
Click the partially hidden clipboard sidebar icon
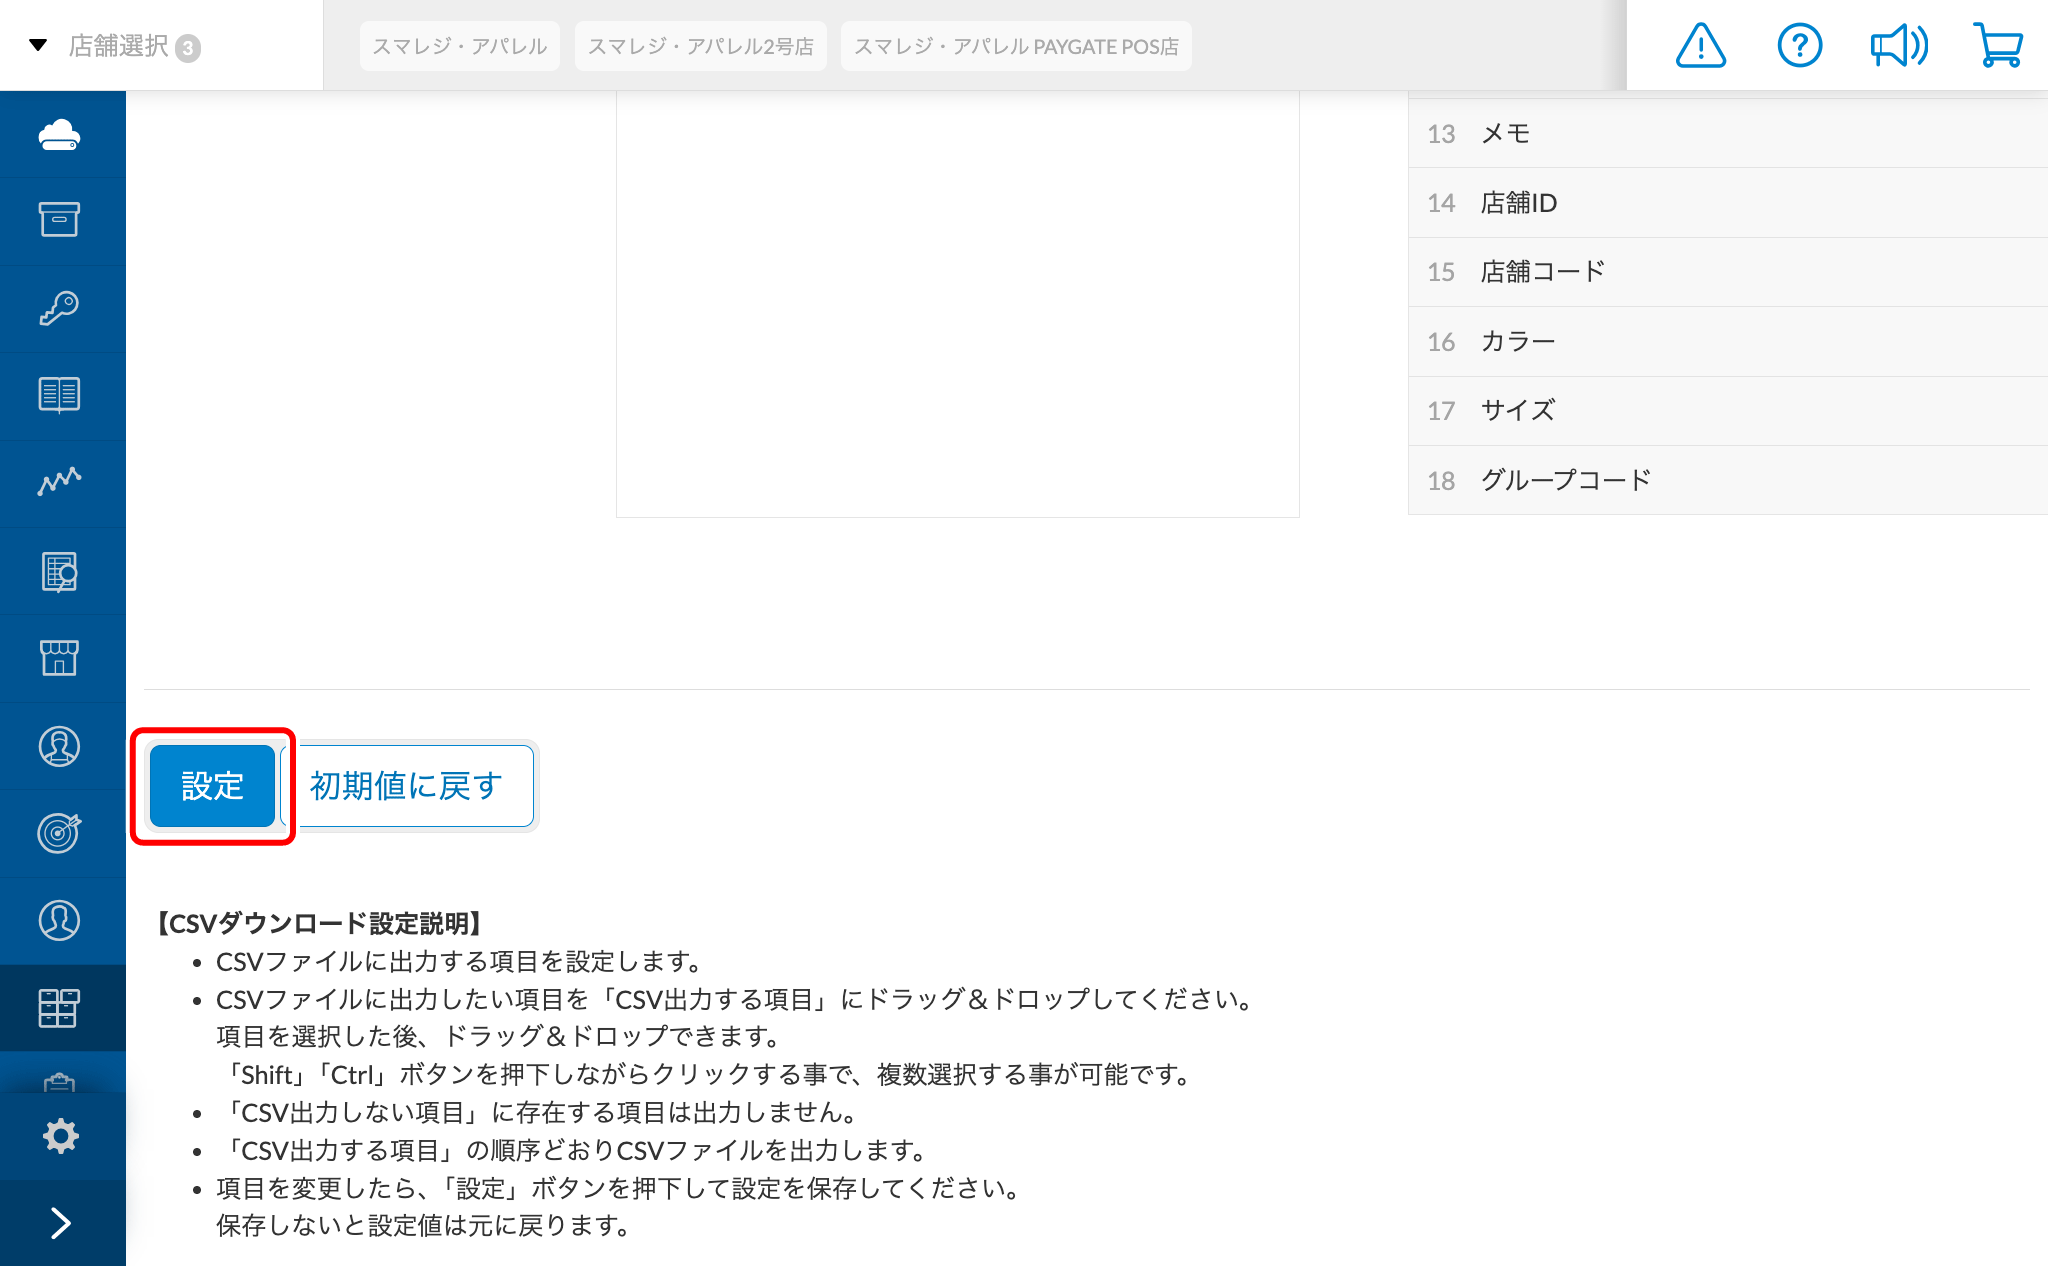[x=60, y=1083]
